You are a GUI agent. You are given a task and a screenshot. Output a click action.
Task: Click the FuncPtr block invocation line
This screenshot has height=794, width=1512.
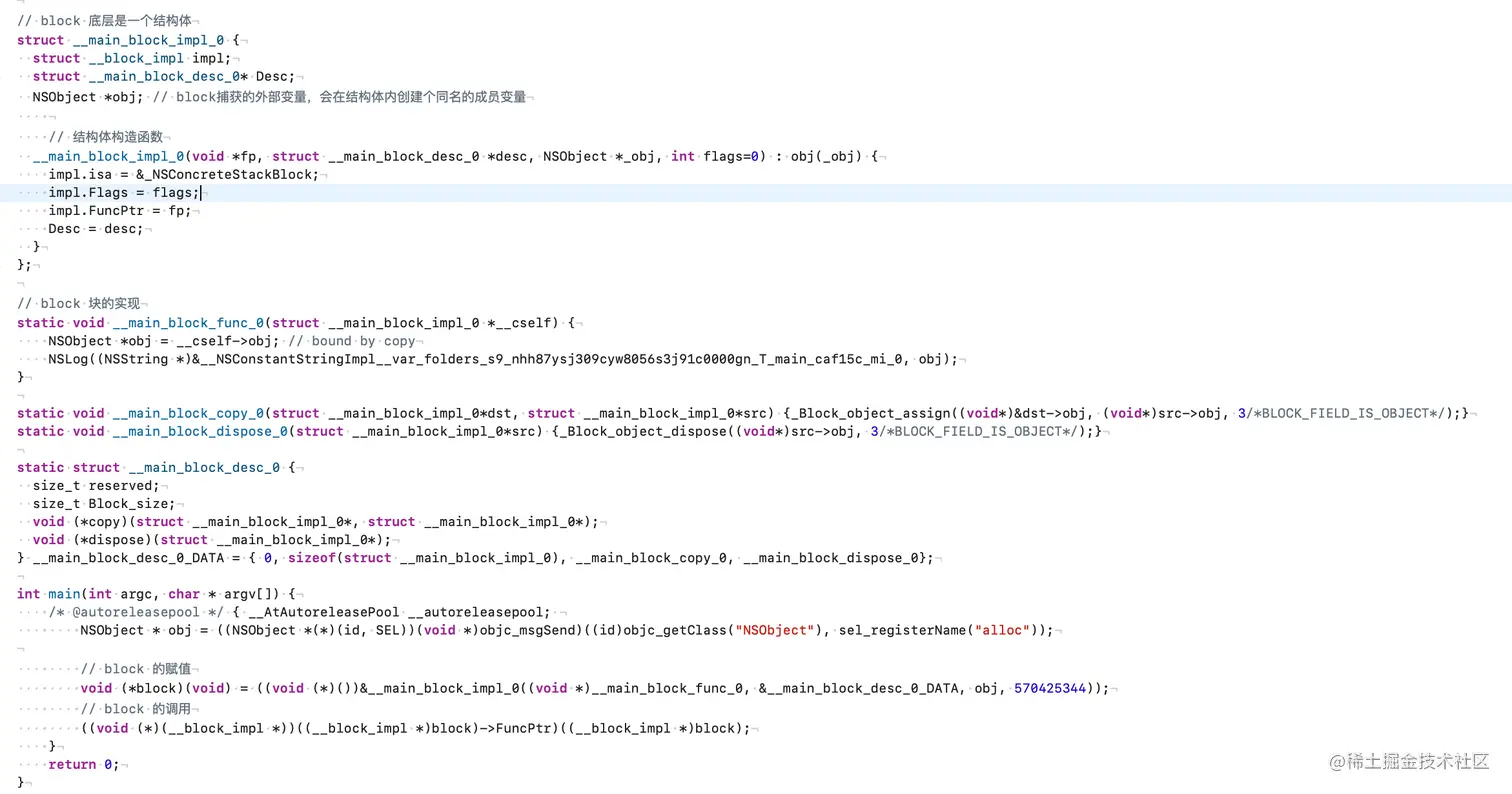click(415, 729)
